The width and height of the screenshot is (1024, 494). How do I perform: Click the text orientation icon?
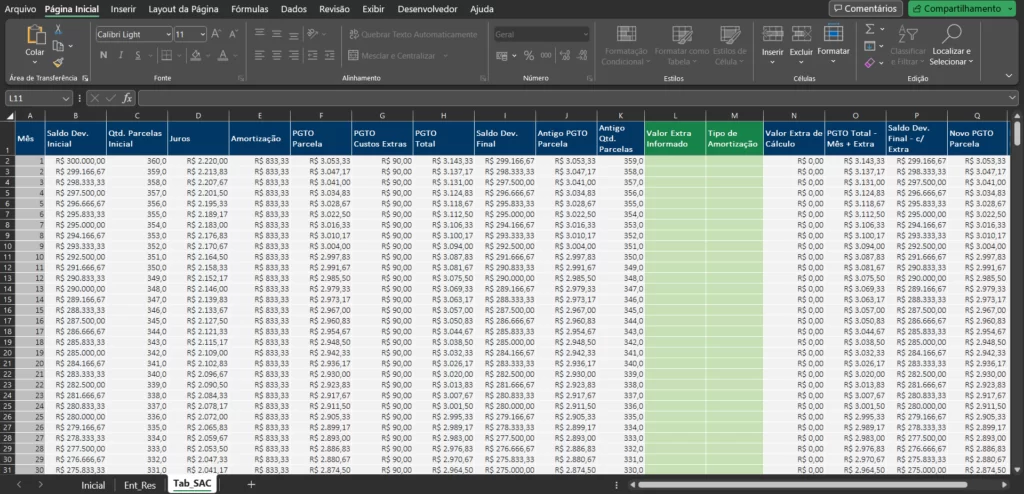point(313,34)
